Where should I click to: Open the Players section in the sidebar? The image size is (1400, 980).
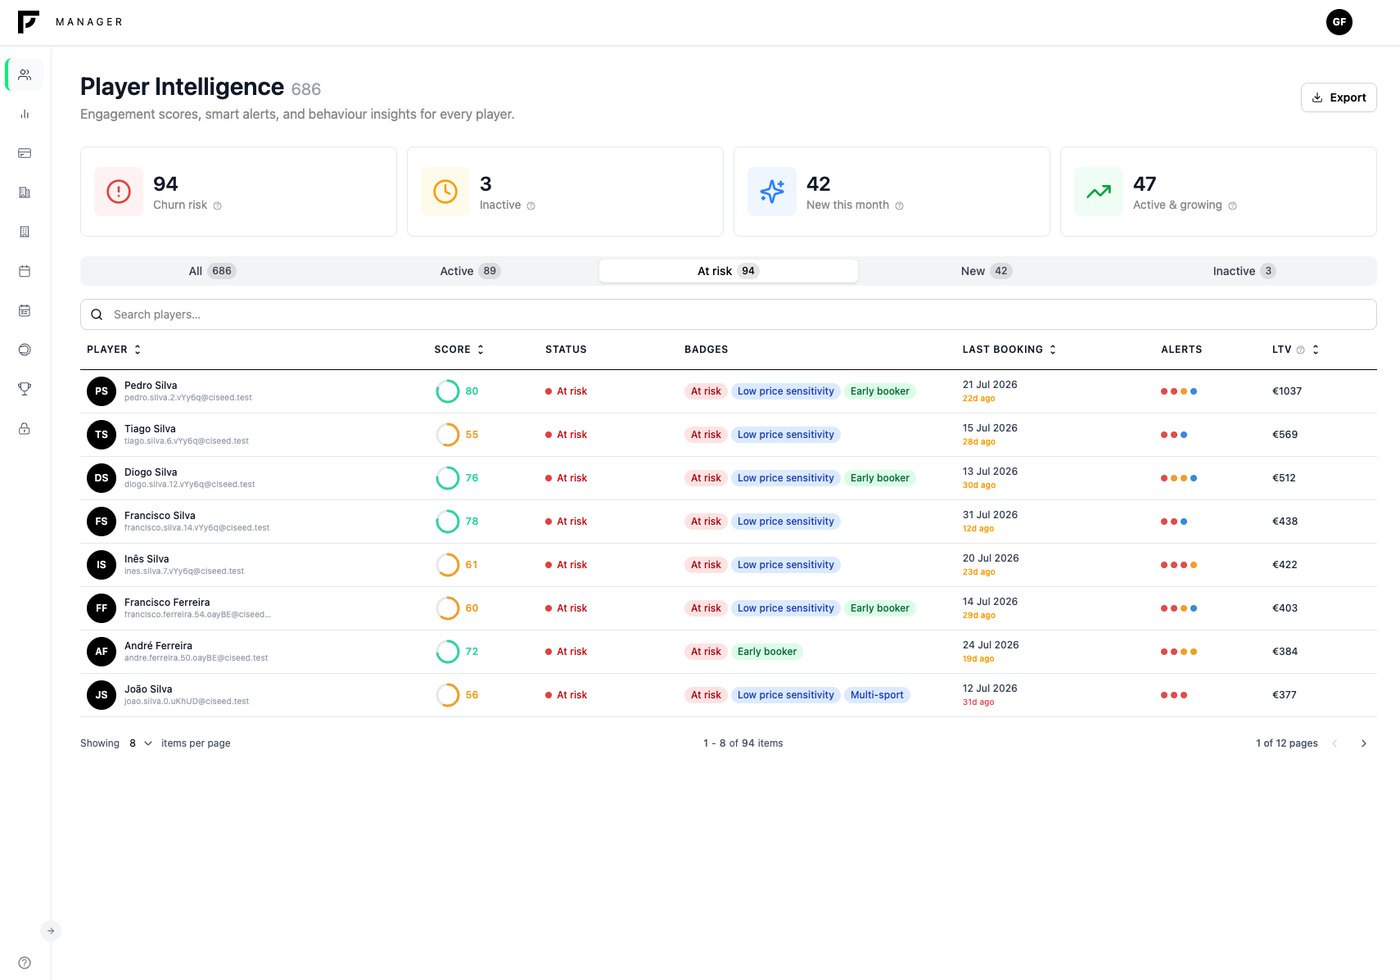click(25, 75)
